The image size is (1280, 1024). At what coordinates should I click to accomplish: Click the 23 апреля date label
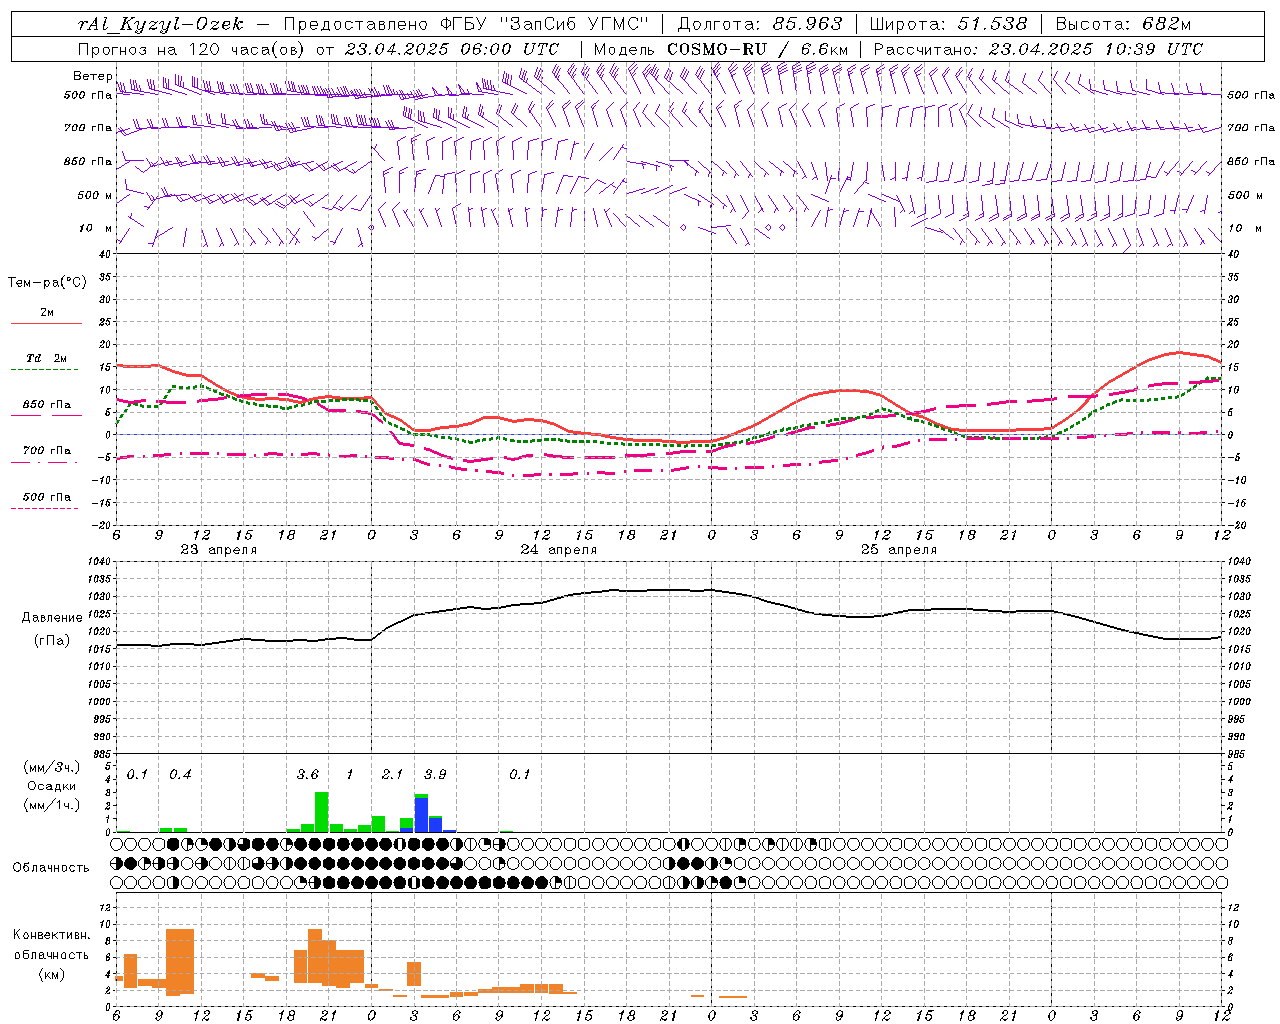218,550
